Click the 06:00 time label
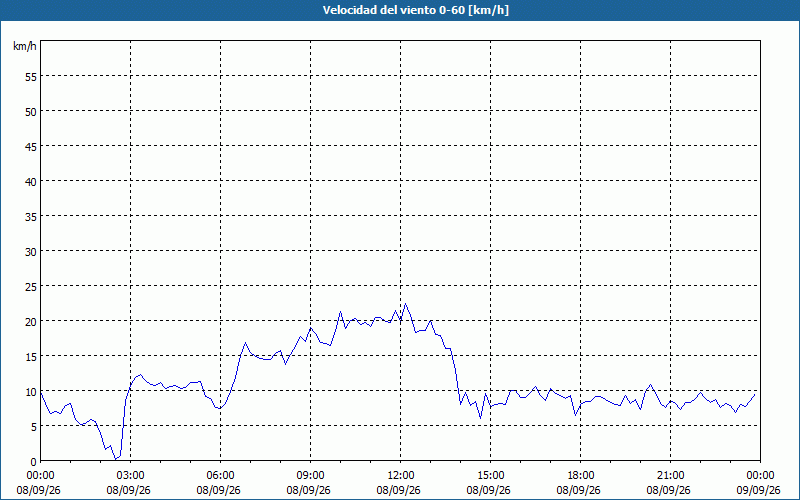This screenshot has width=800, height=500. click(x=220, y=476)
